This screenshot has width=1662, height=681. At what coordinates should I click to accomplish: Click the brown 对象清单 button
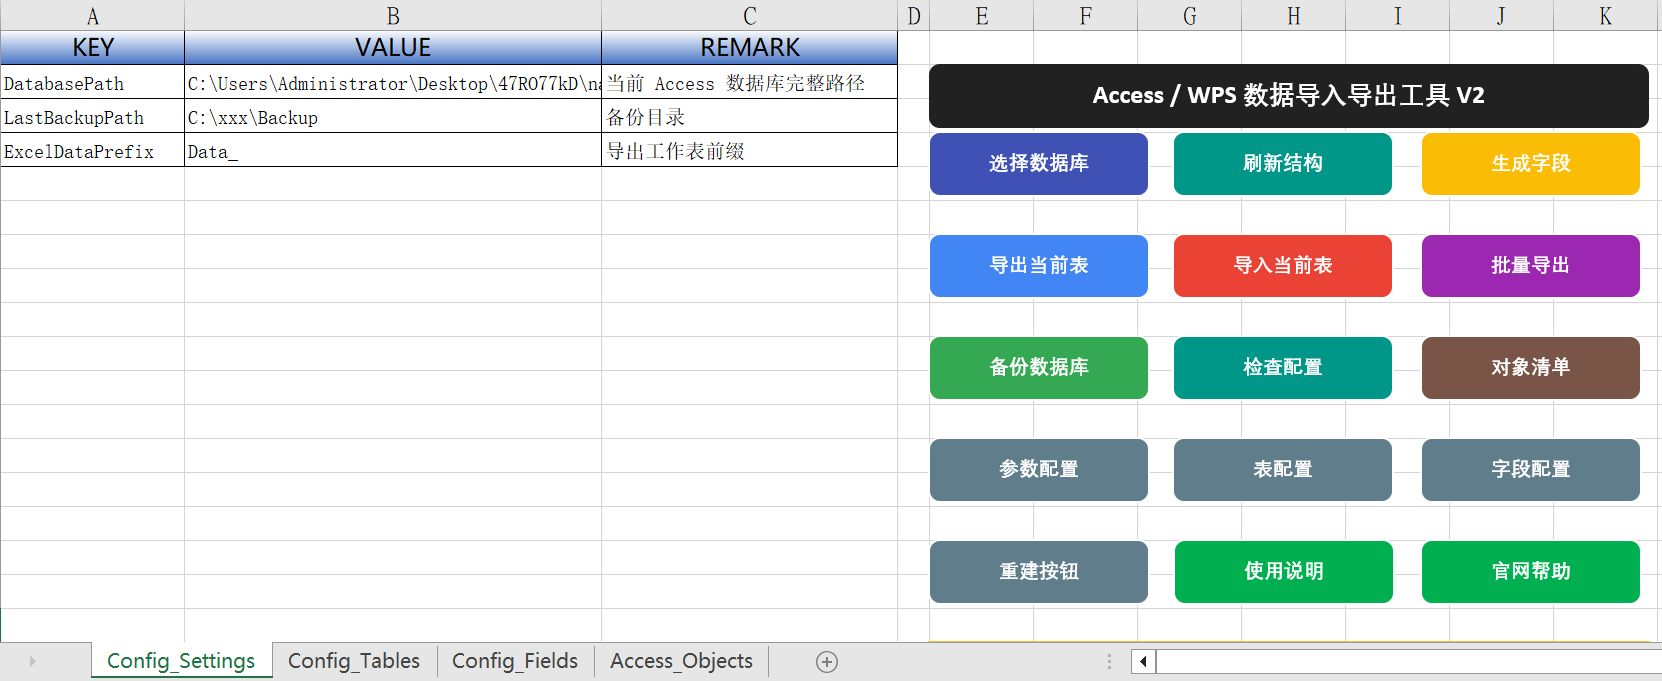(x=1530, y=368)
